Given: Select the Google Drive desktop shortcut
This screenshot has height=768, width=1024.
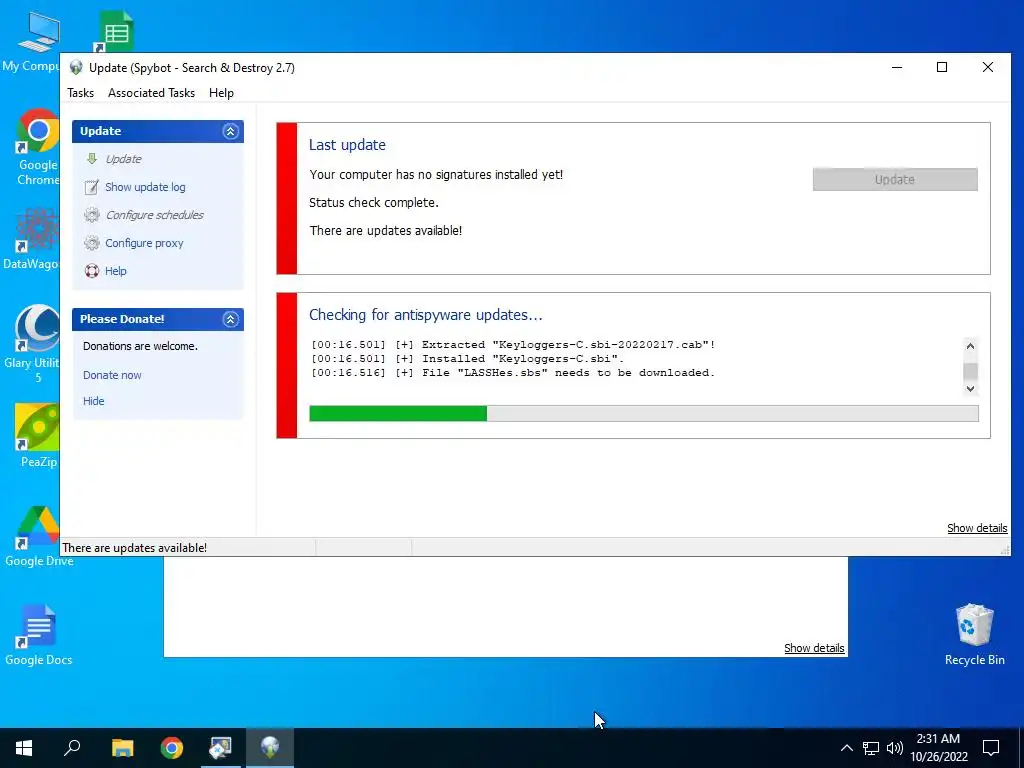Looking at the screenshot, I should [x=39, y=537].
